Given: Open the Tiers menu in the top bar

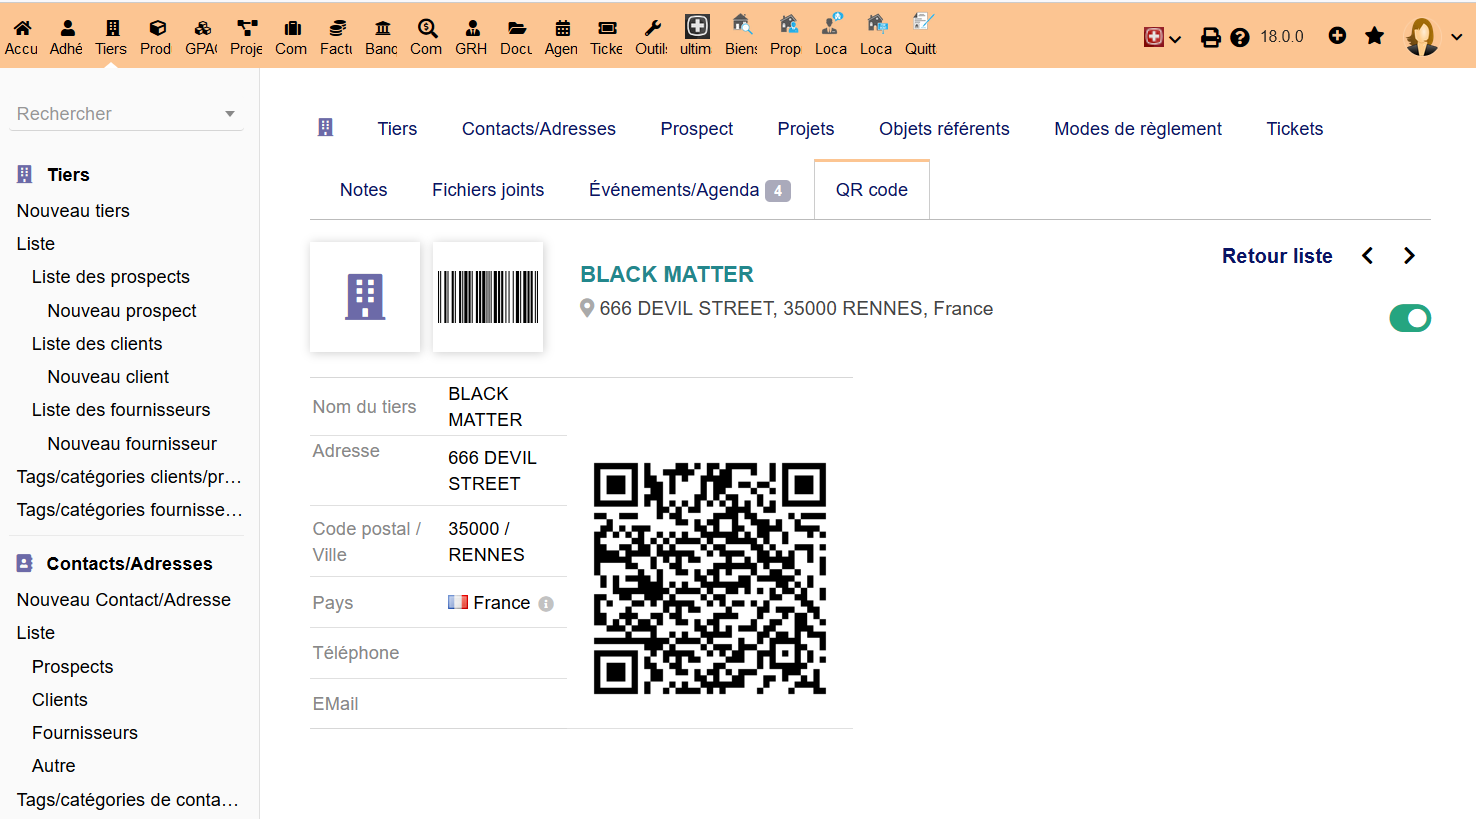Looking at the screenshot, I should (111, 37).
